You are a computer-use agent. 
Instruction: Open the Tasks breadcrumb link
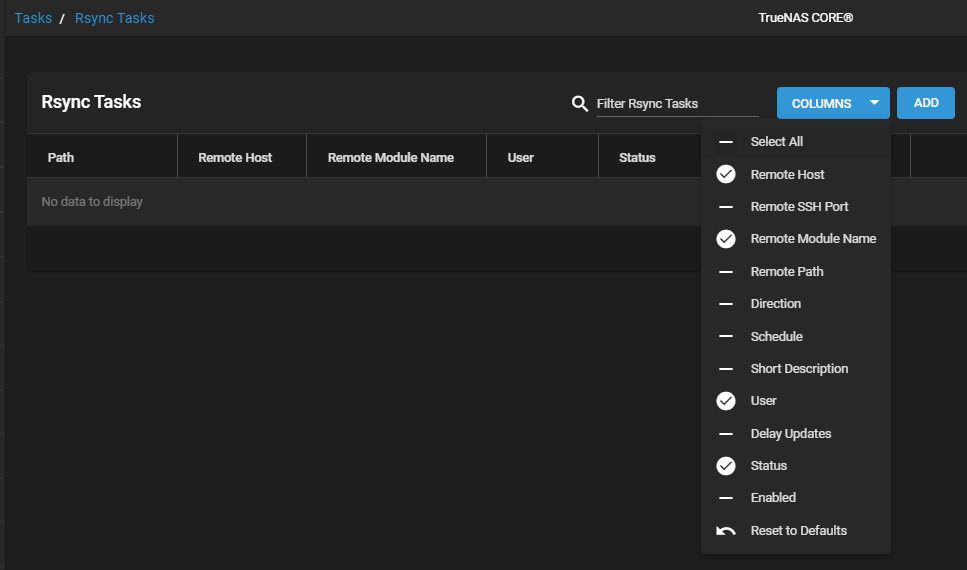(x=33, y=18)
